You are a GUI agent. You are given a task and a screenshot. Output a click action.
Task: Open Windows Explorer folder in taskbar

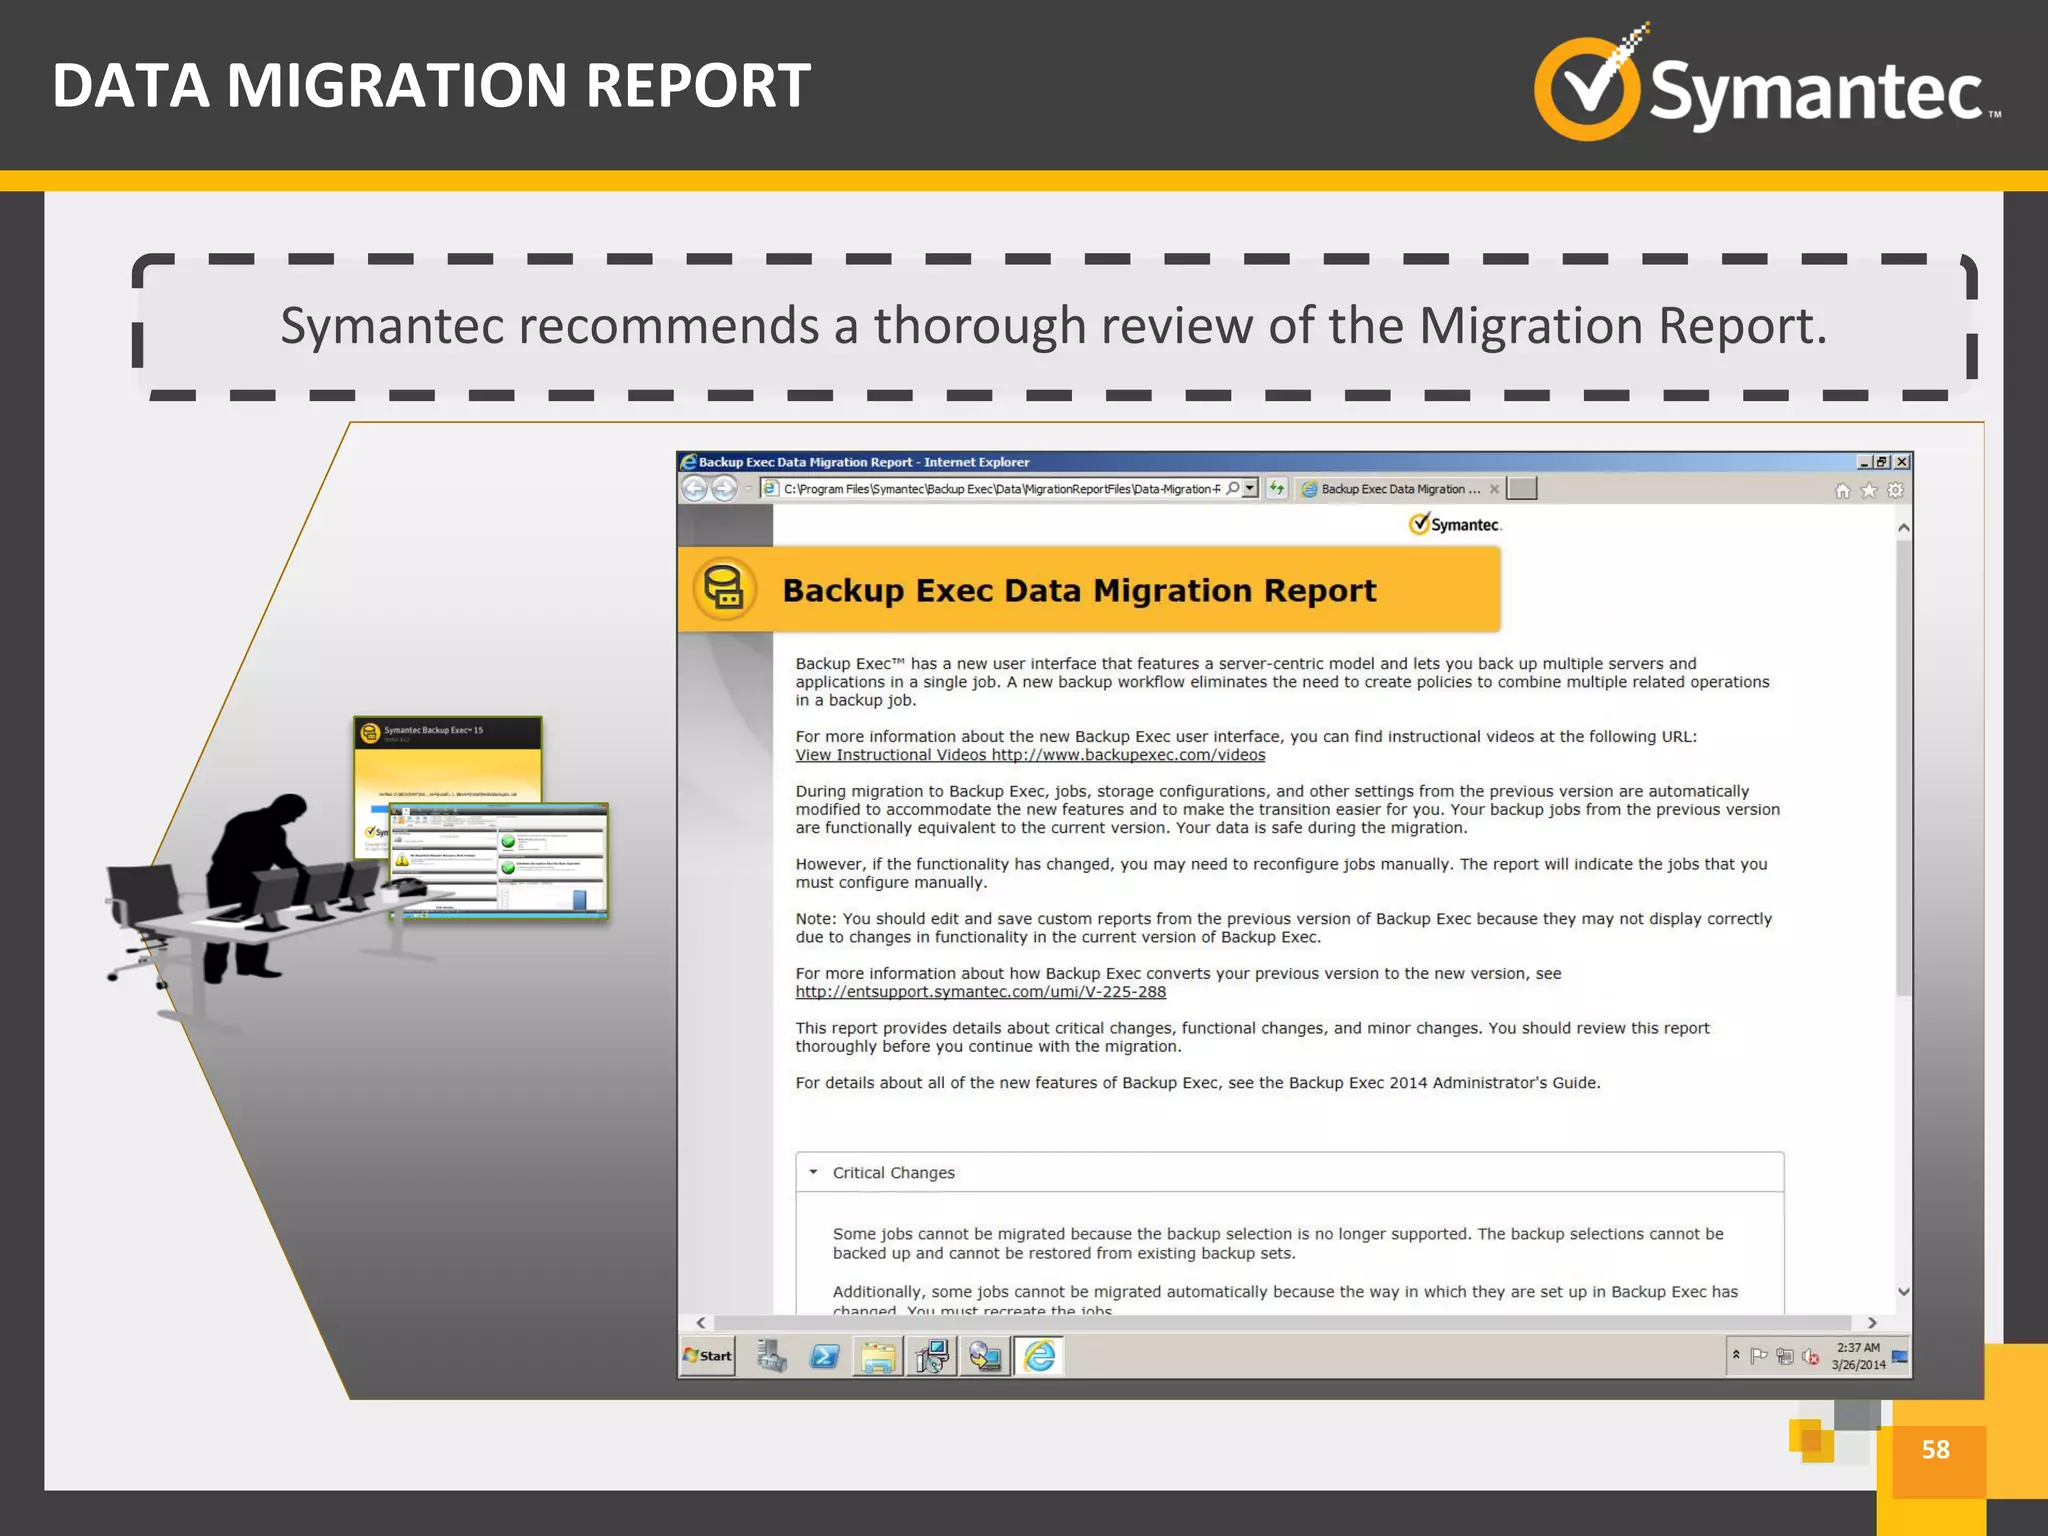click(x=878, y=1357)
